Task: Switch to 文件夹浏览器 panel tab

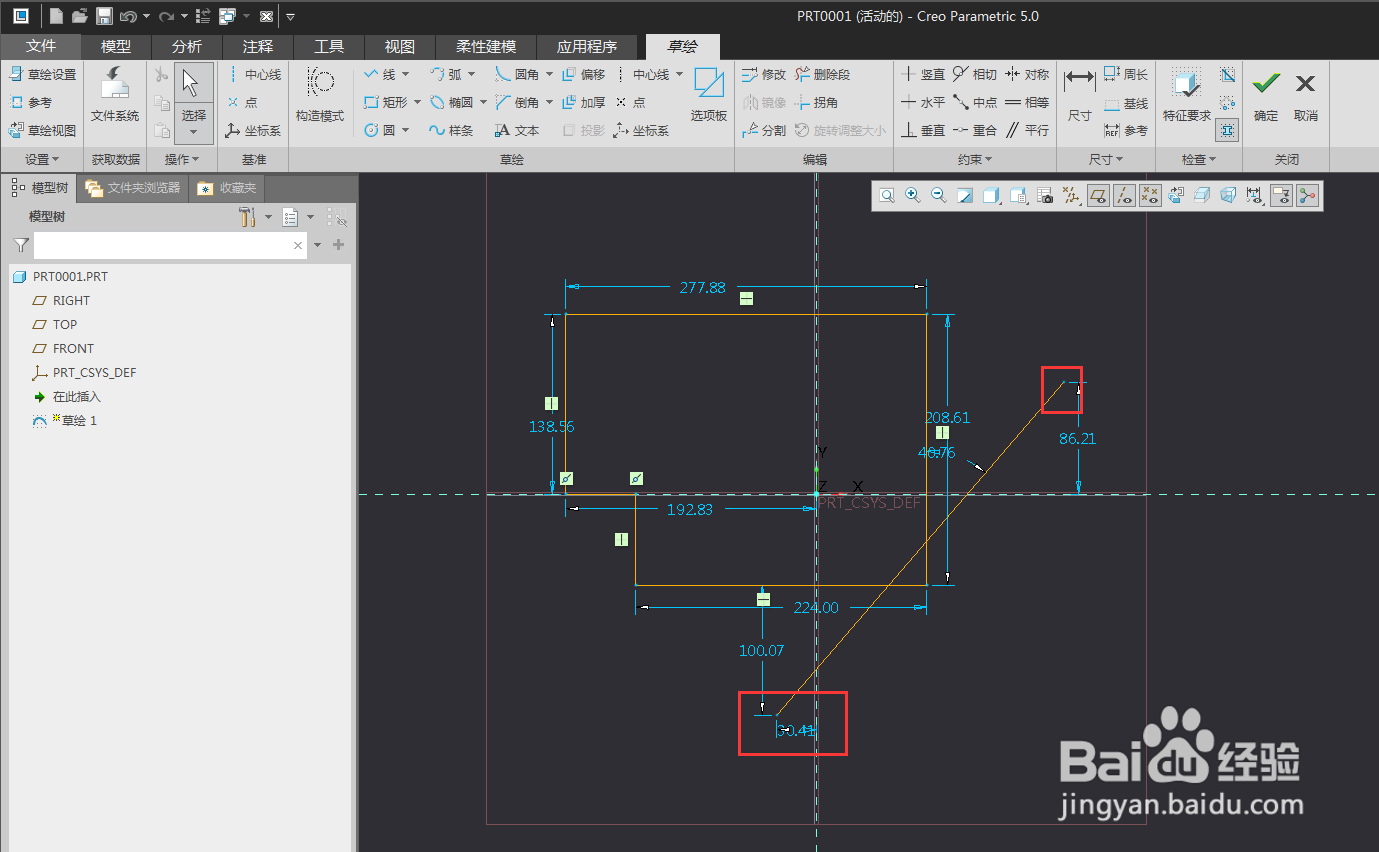Action: click(x=132, y=188)
